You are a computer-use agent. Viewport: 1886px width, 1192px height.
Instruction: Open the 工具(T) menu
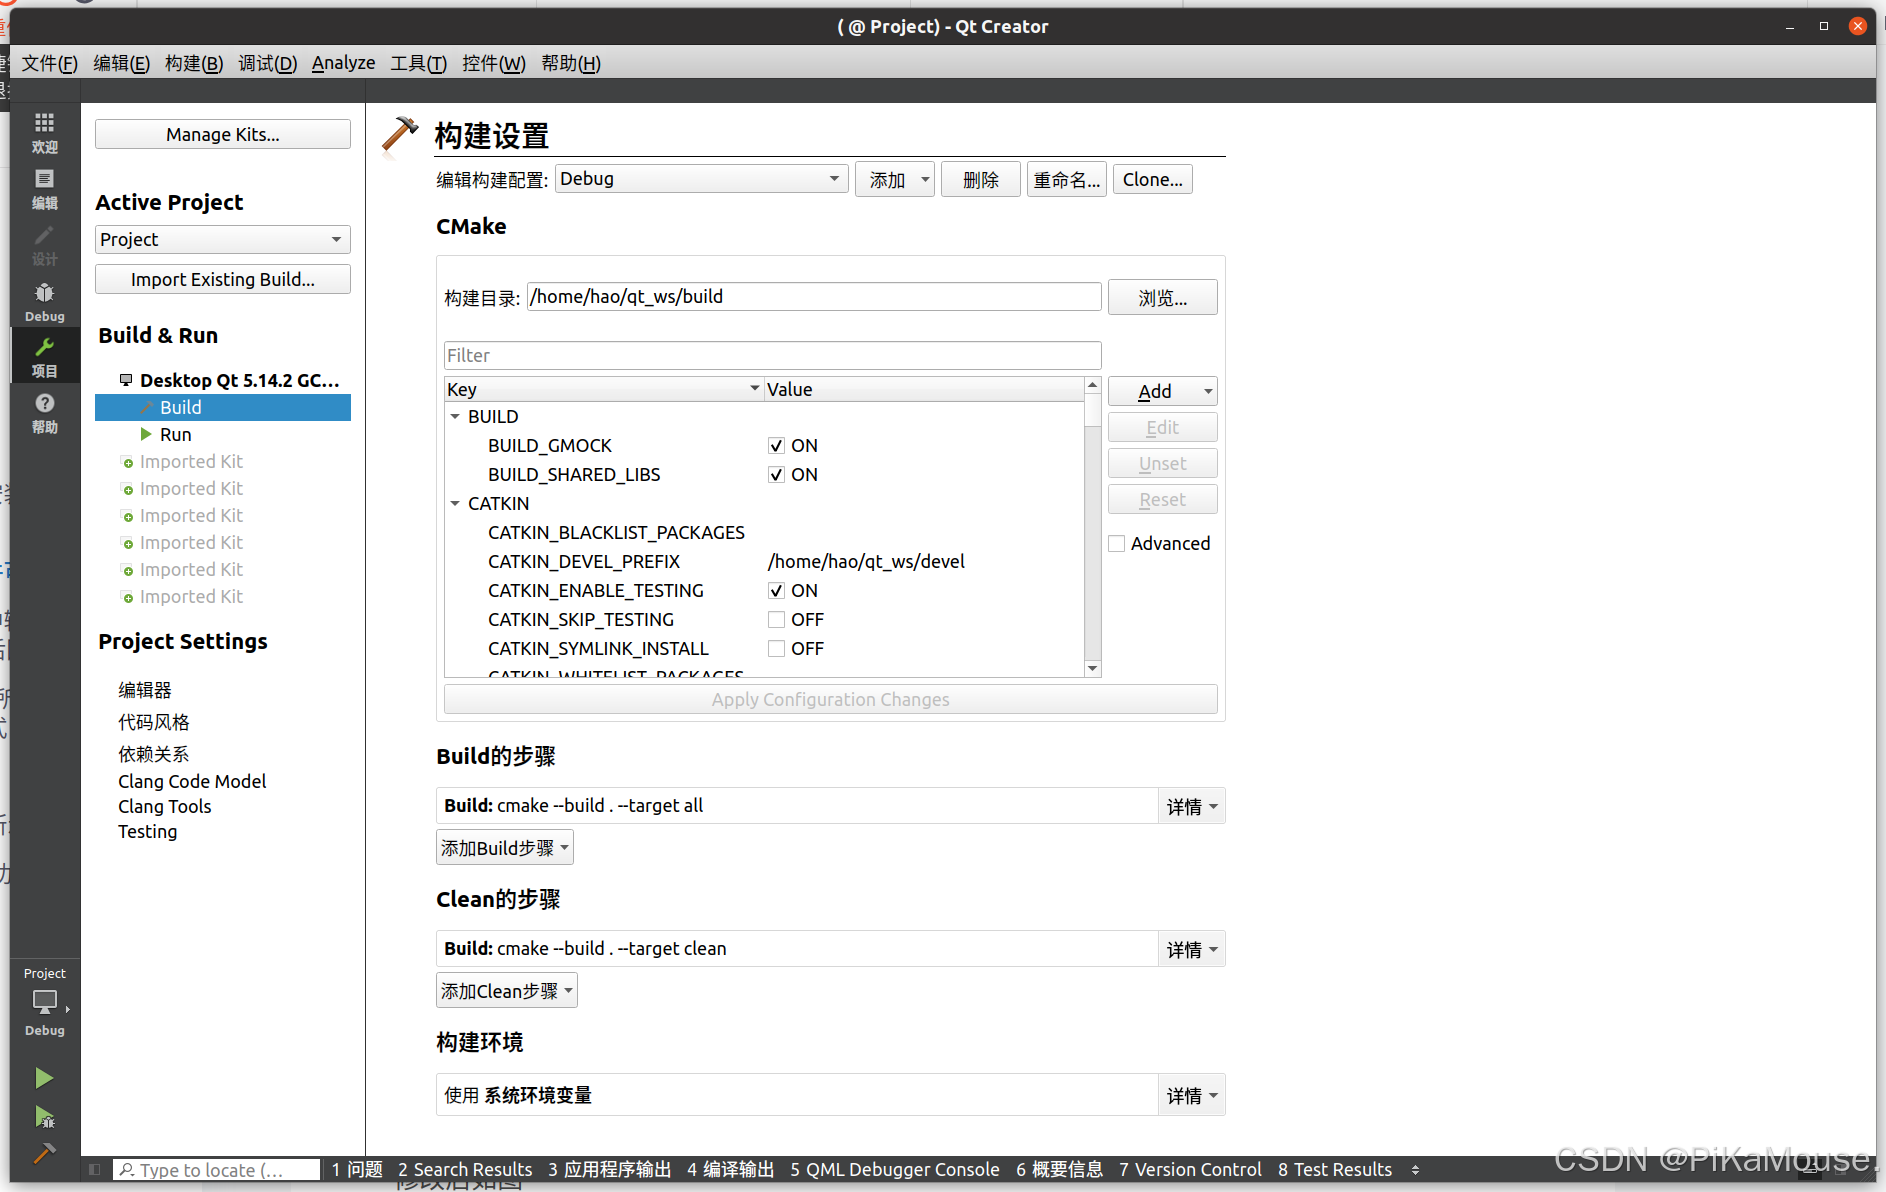pos(418,63)
